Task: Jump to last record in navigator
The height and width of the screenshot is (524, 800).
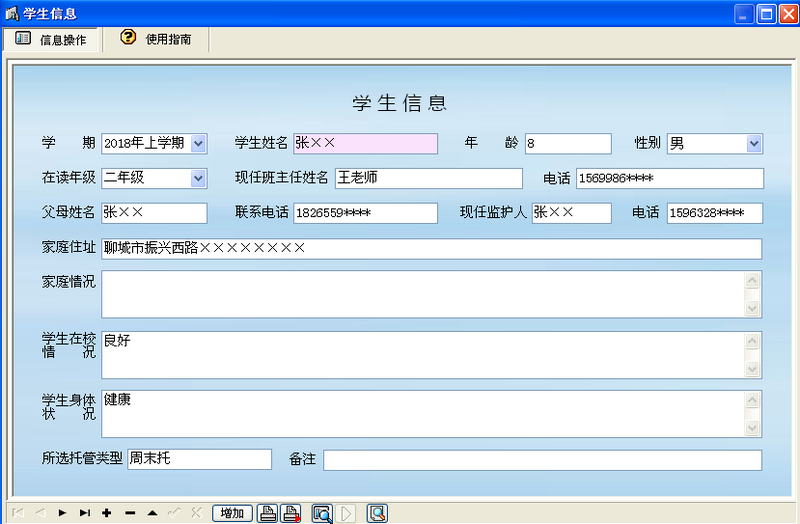Action: coord(85,513)
